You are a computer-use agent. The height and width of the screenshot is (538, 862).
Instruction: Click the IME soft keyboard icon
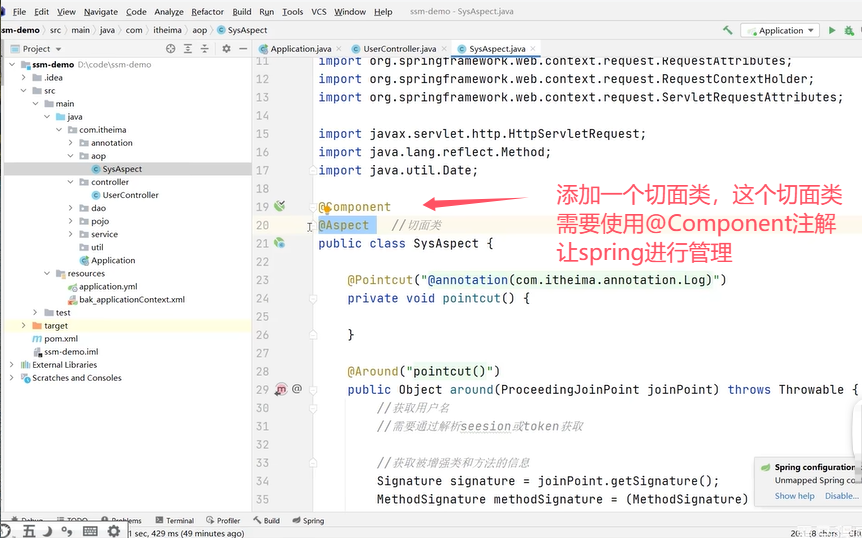tap(90, 531)
